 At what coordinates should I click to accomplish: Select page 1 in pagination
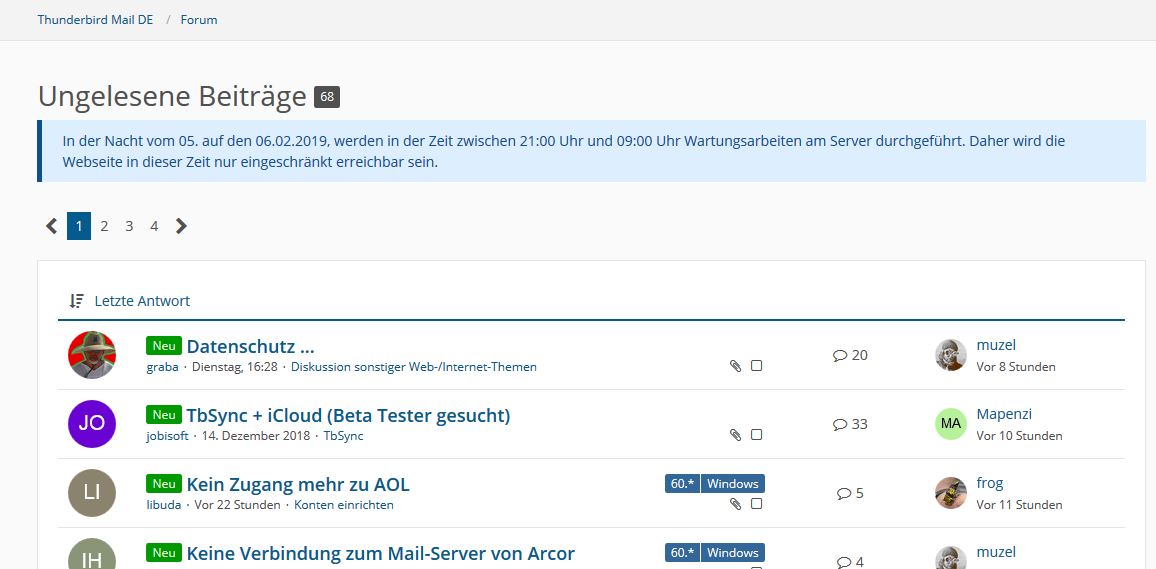coord(79,226)
